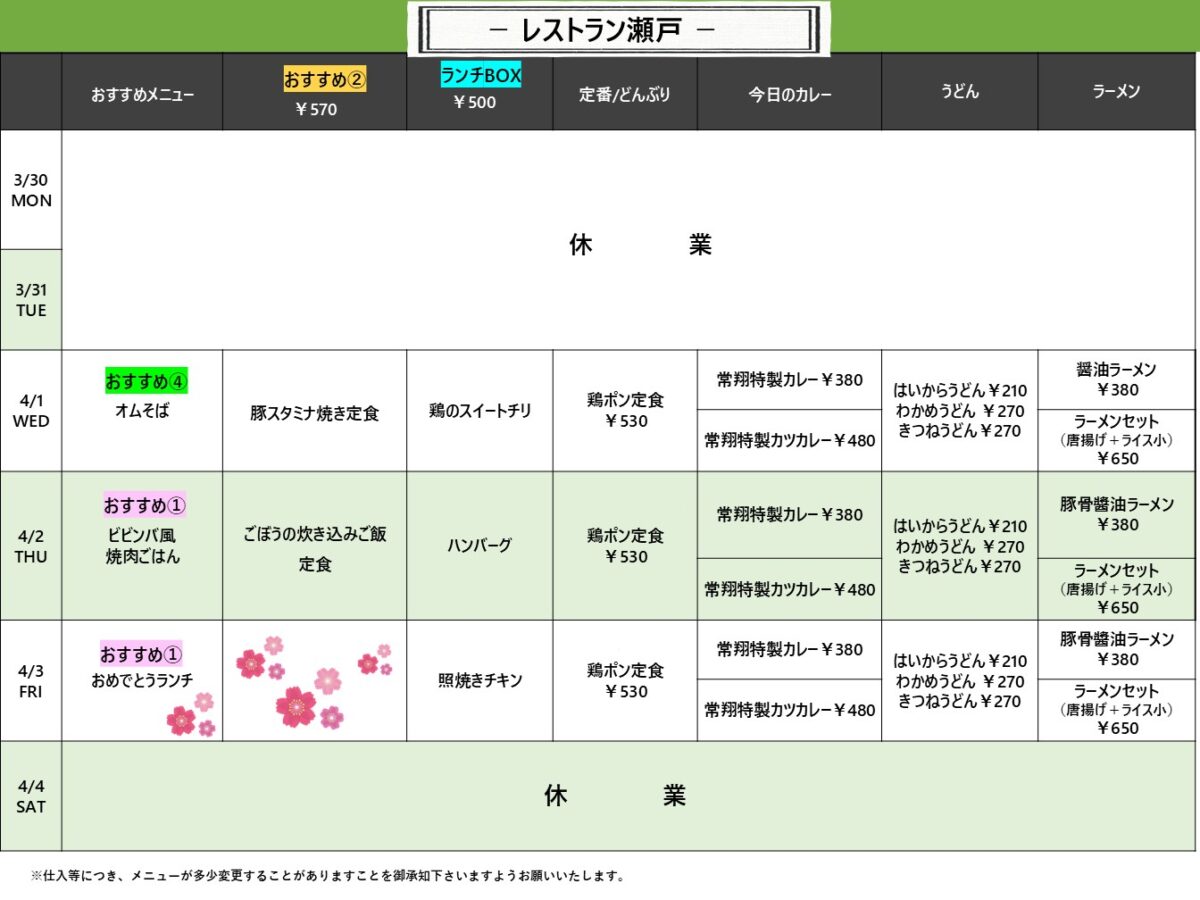Select the cyan ランチBOX header label
Image resolution: width=1200 pixels, height=900 pixels.
(x=481, y=75)
